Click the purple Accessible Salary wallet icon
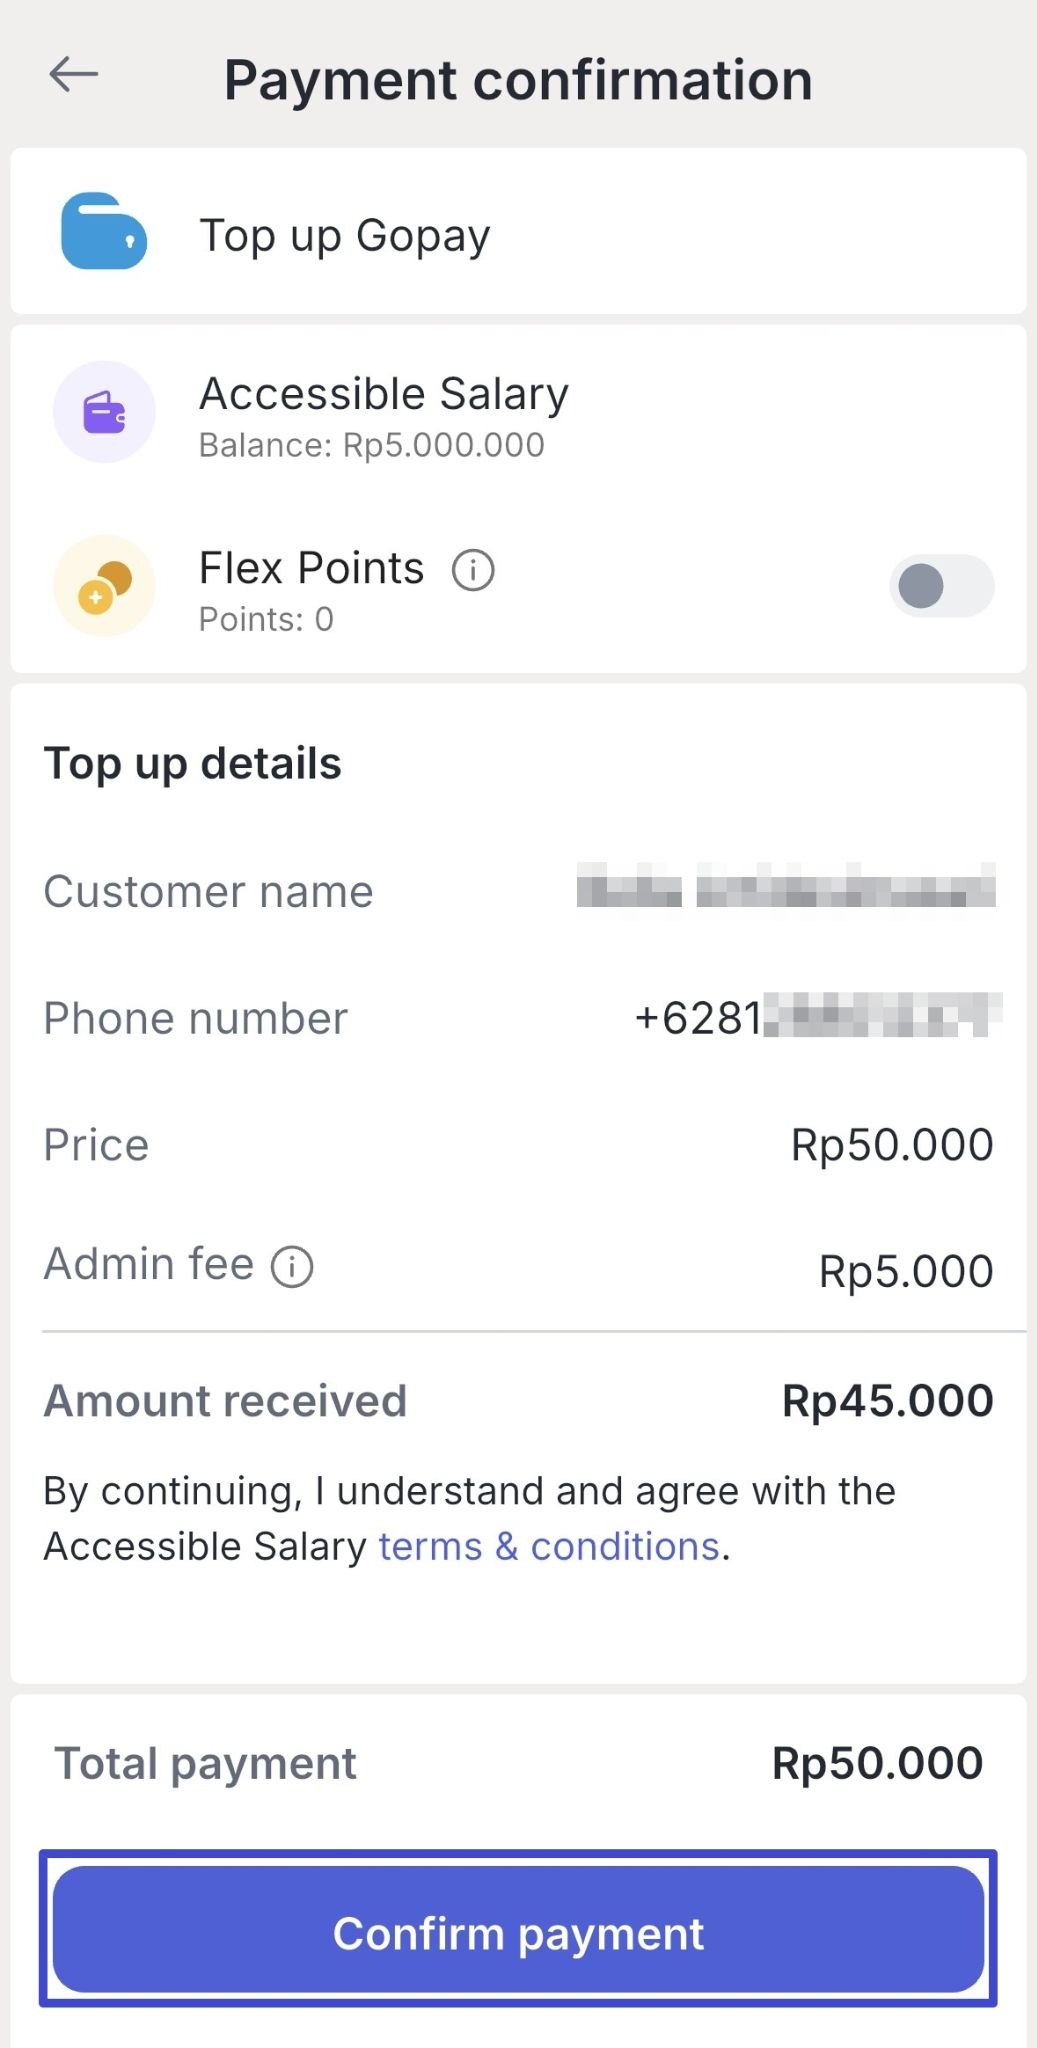This screenshot has width=1037, height=2048. click(x=104, y=412)
